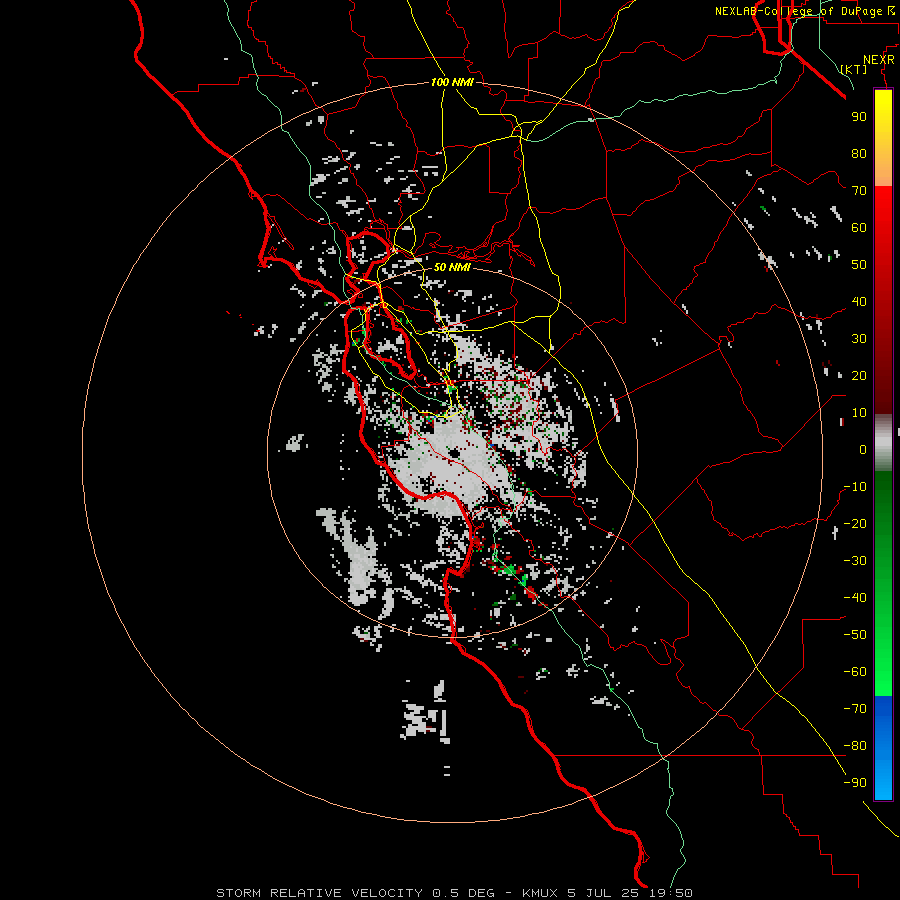Click the '30' value on the velocity scale
The width and height of the screenshot is (900, 900).
pos(859,339)
